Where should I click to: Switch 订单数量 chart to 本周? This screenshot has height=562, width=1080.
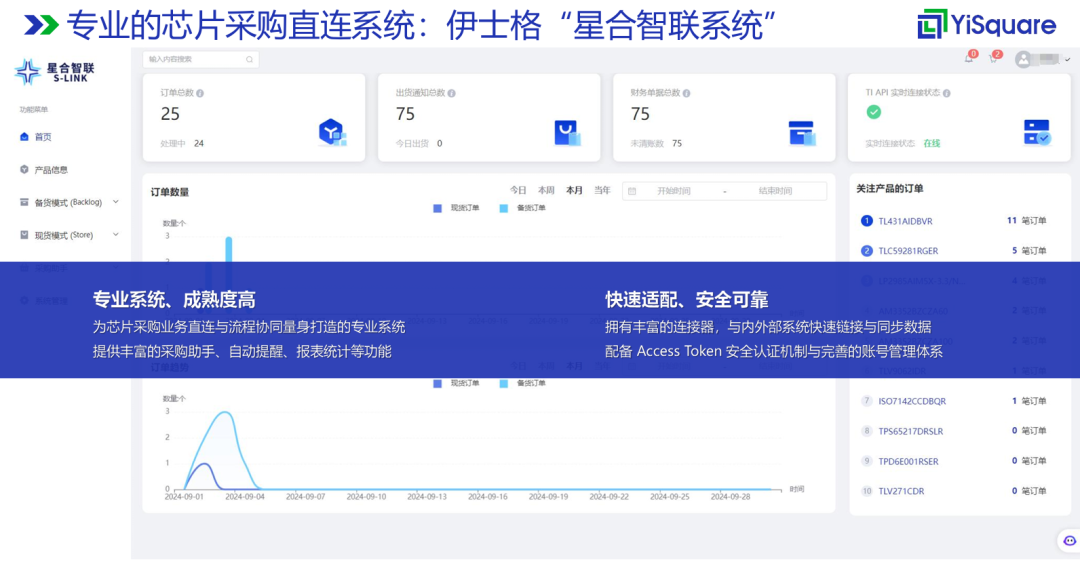546,191
